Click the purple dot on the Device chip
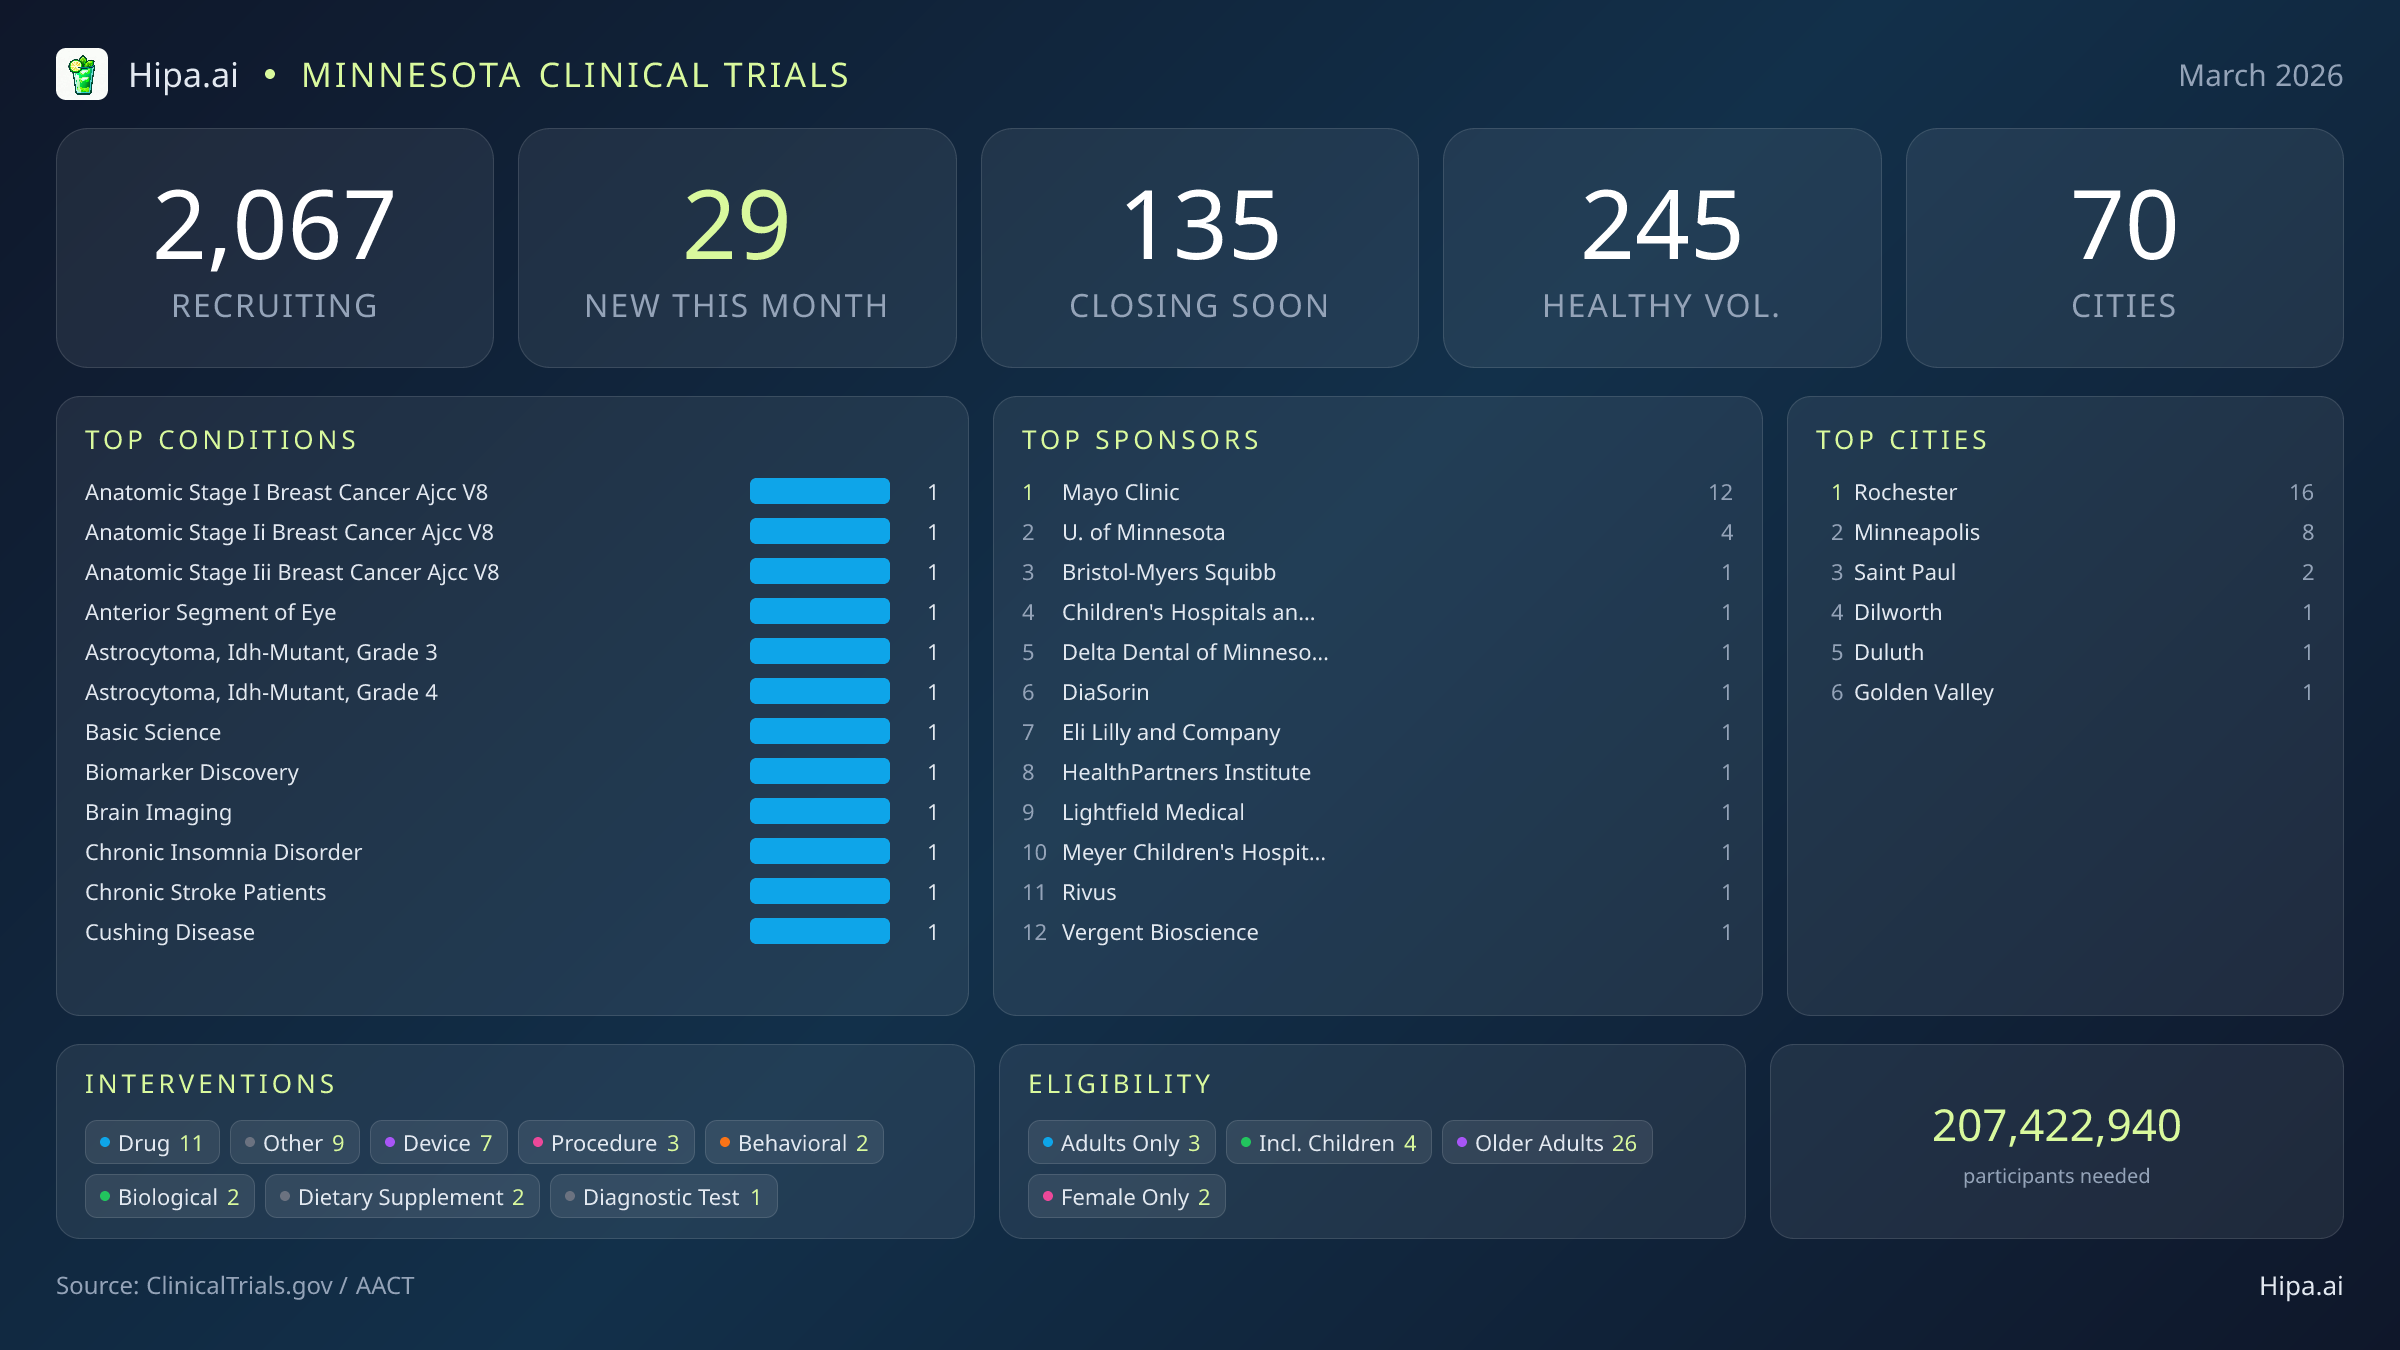Viewport: 2400px width, 1350px height. (389, 1142)
